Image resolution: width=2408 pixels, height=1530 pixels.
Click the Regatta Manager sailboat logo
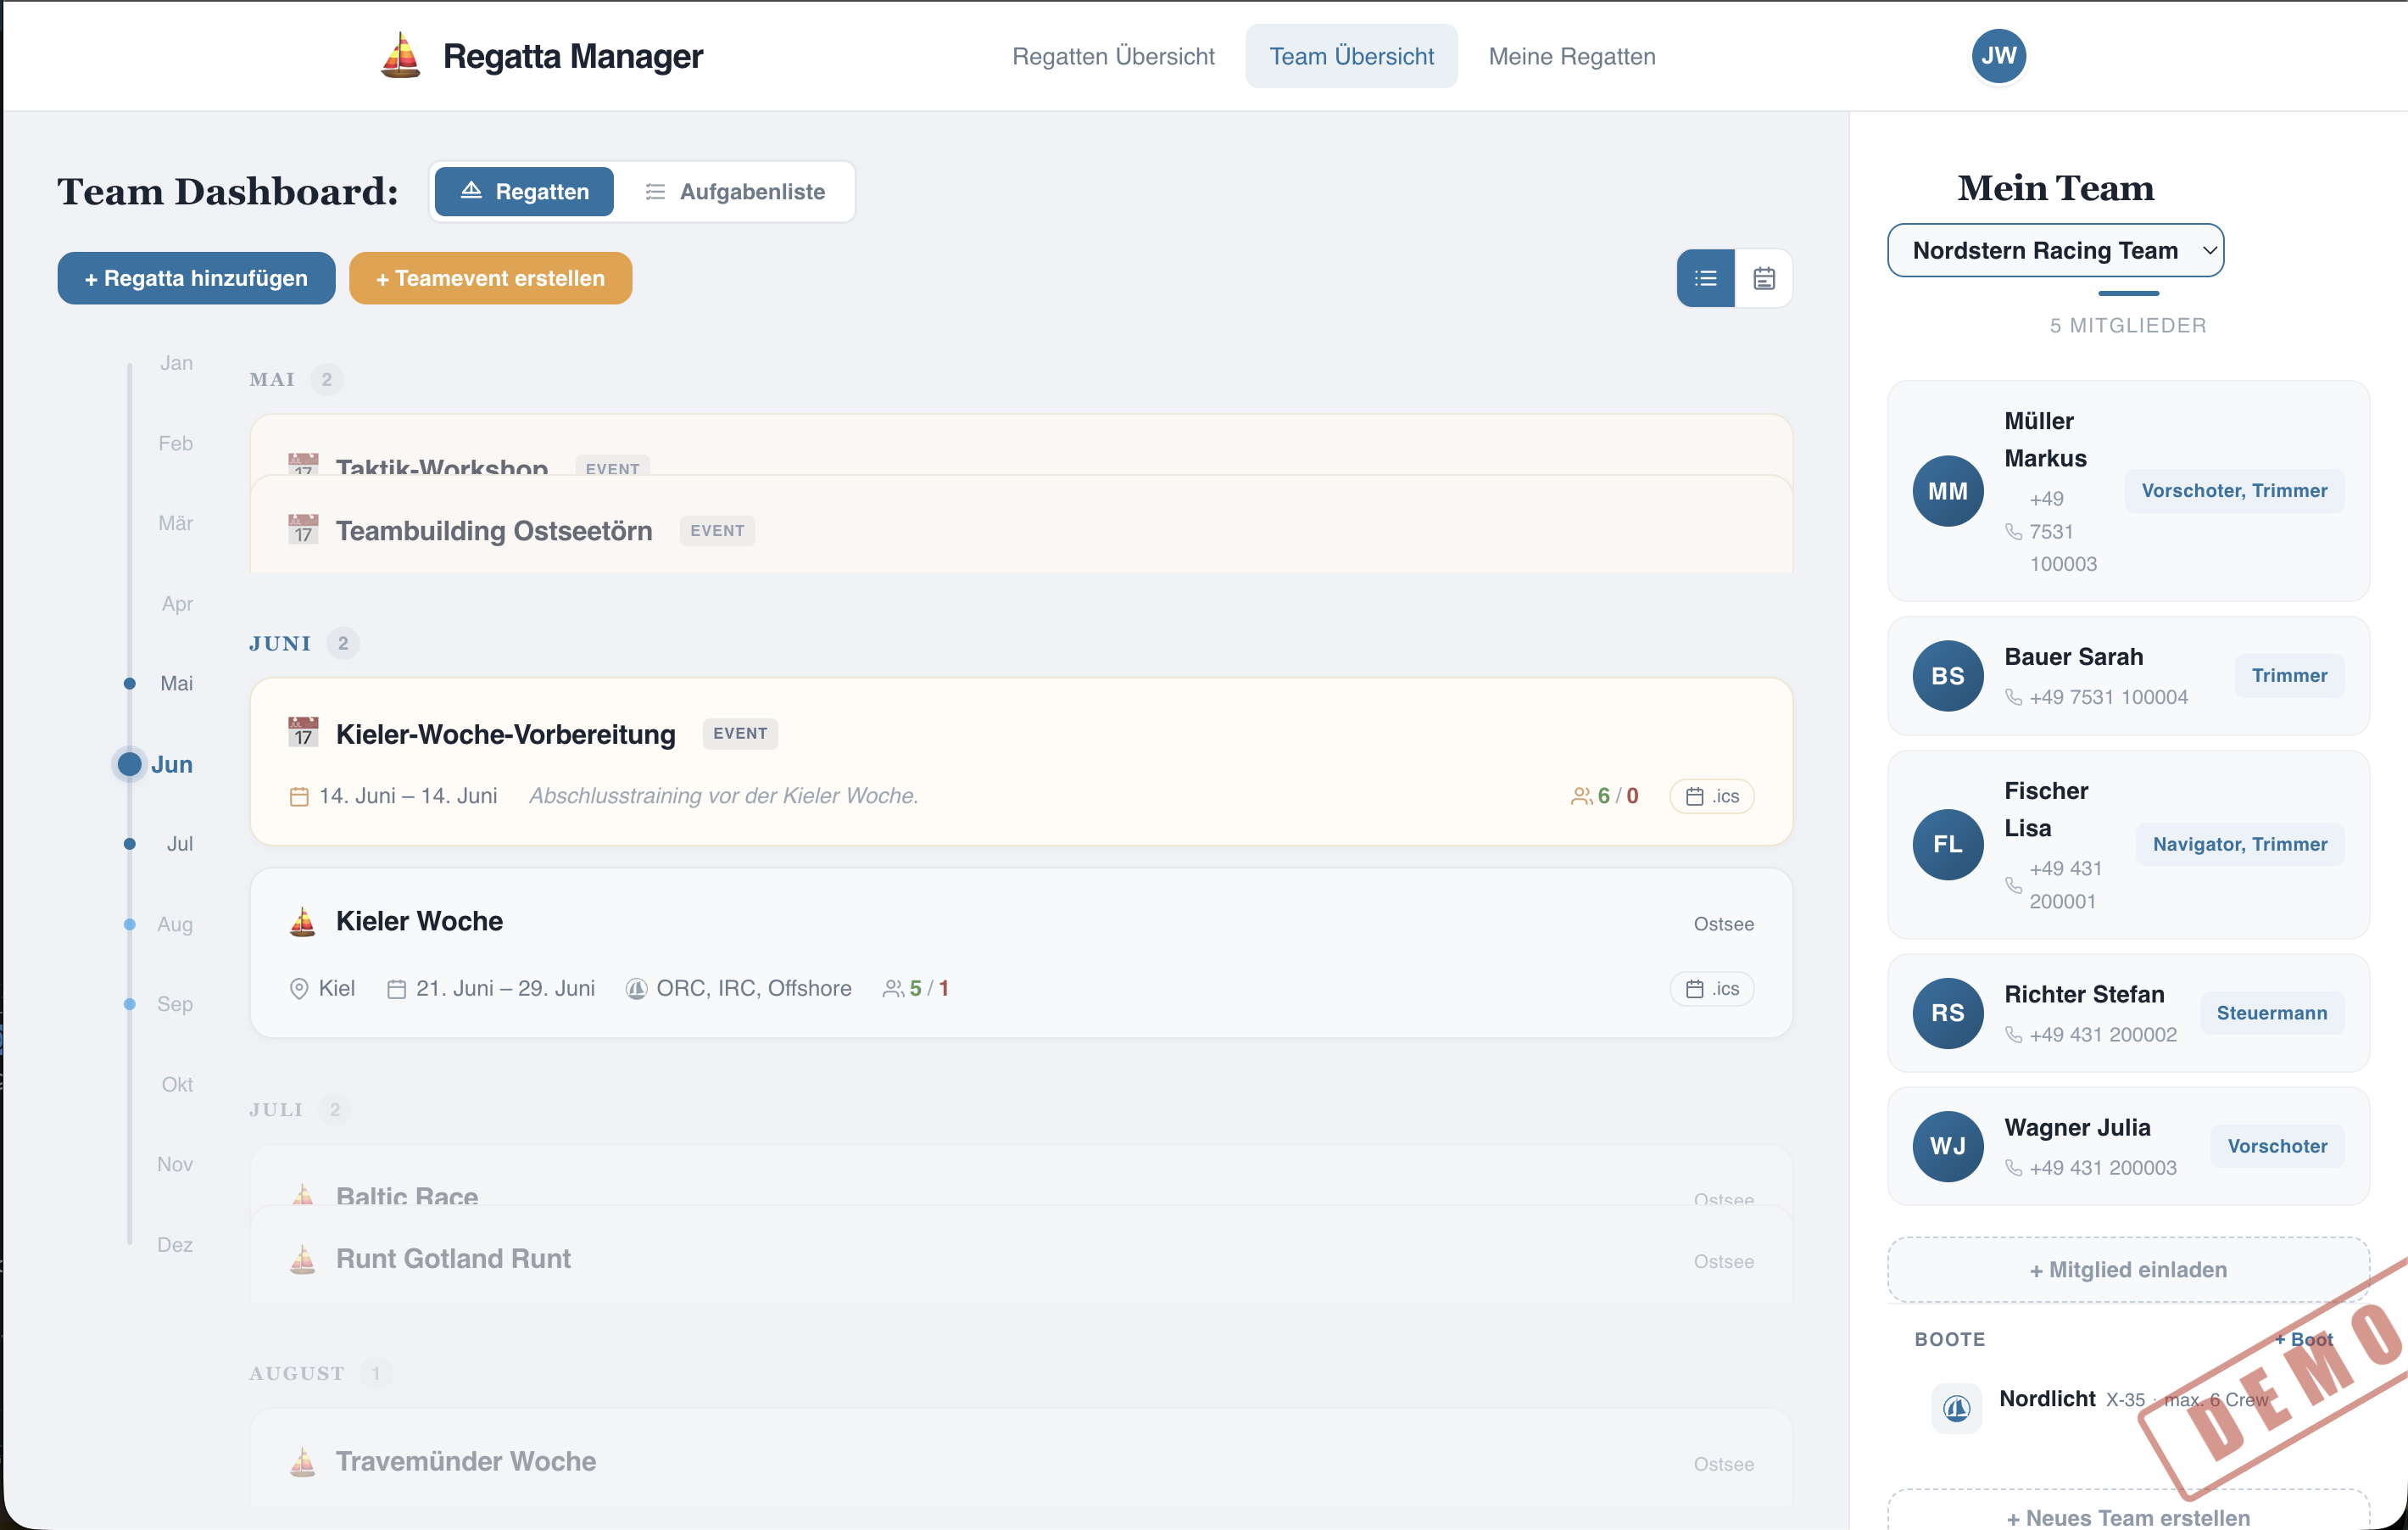pyautogui.click(x=402, y=56)
